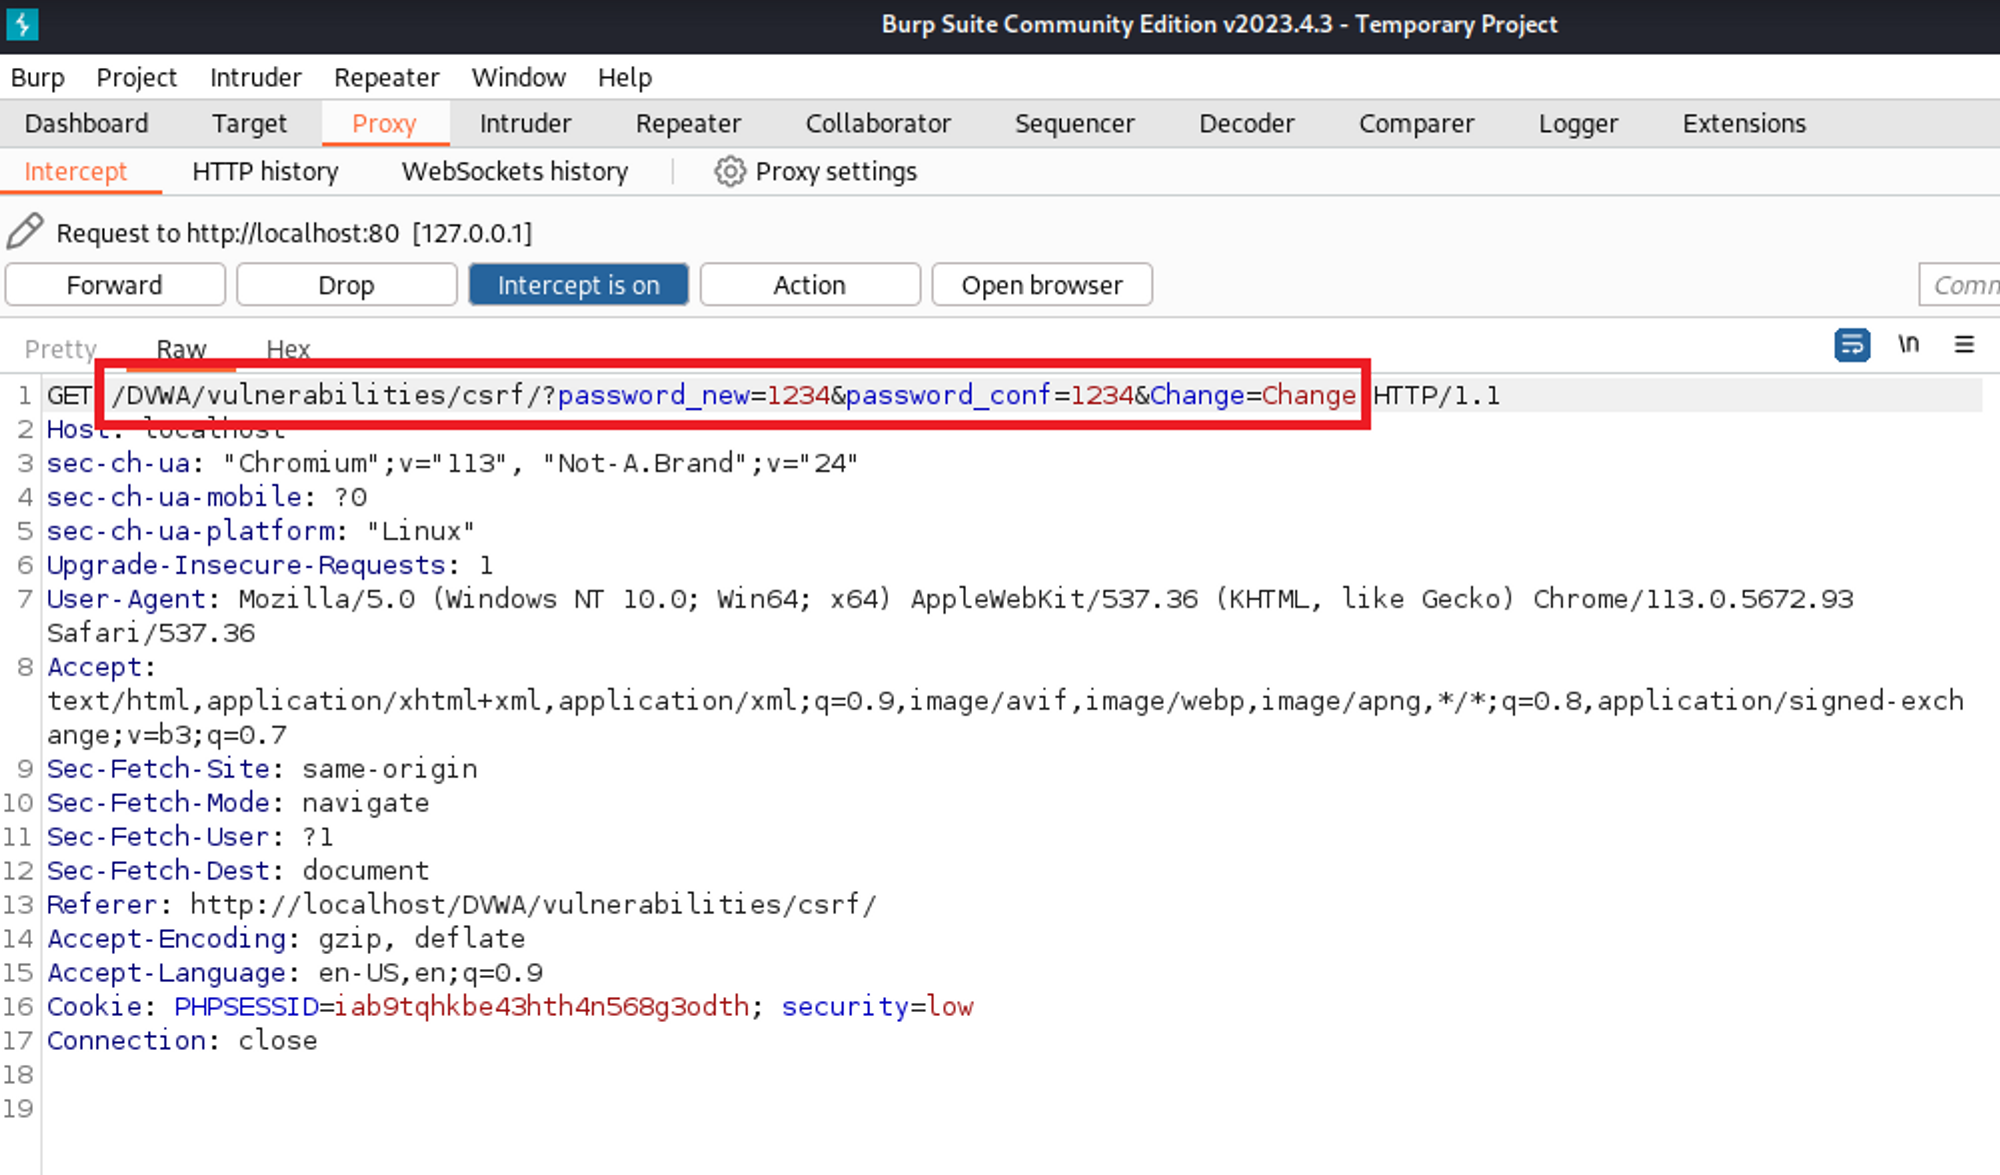
Task: Click the Proxy settings gear icon
Action: point(730,172)
